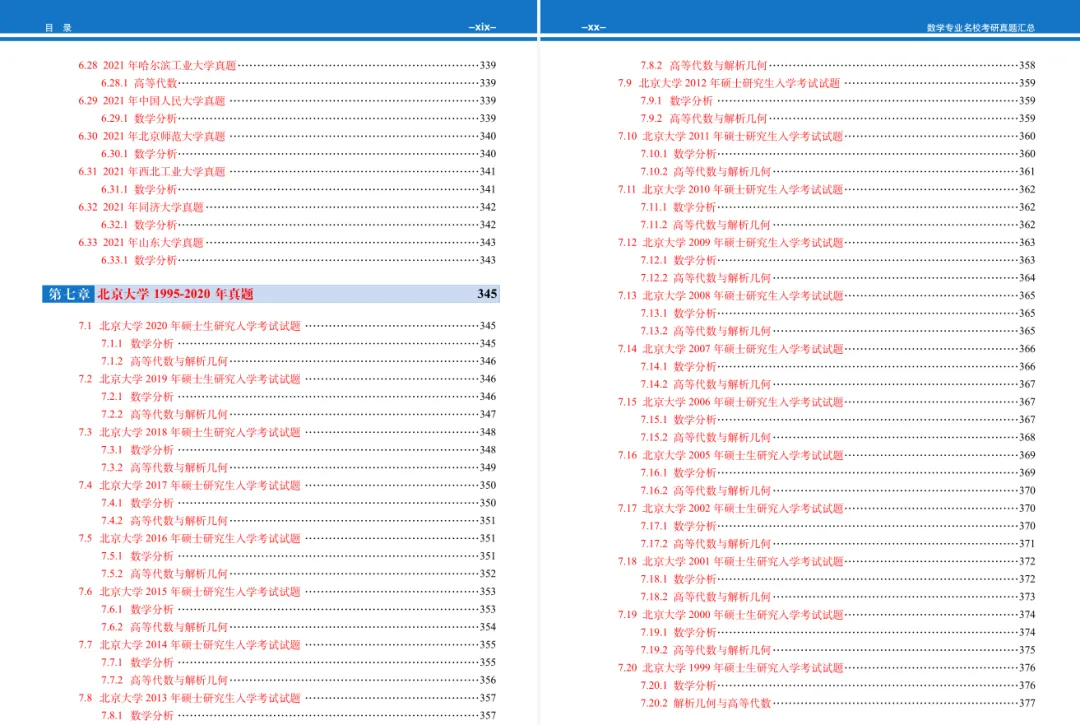This screenshot has height=725, width=1080.
Task: Select the header title 数学专业名校考研真题汇总
Action: click(980, 28)
